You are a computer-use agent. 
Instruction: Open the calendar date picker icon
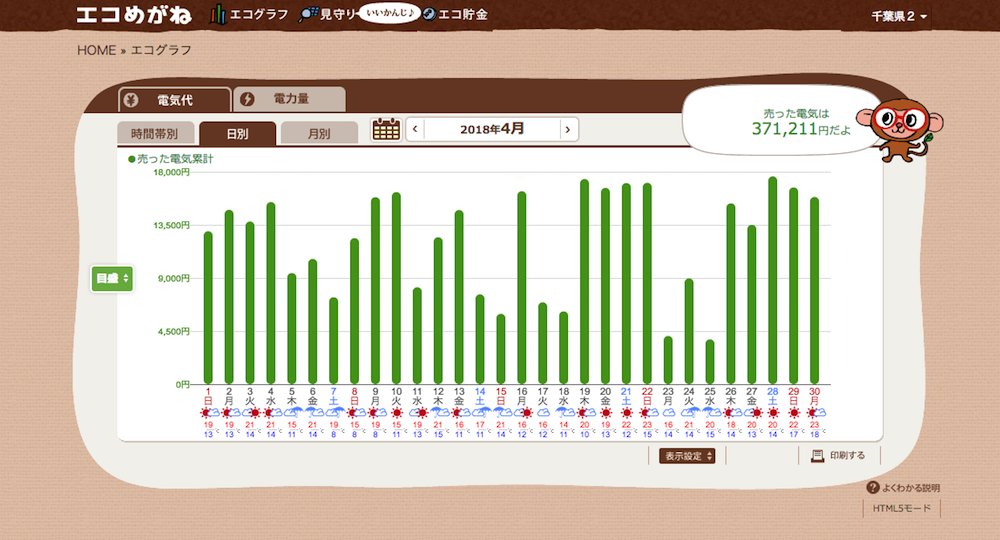pyautogui.click(x=386, y=129)
